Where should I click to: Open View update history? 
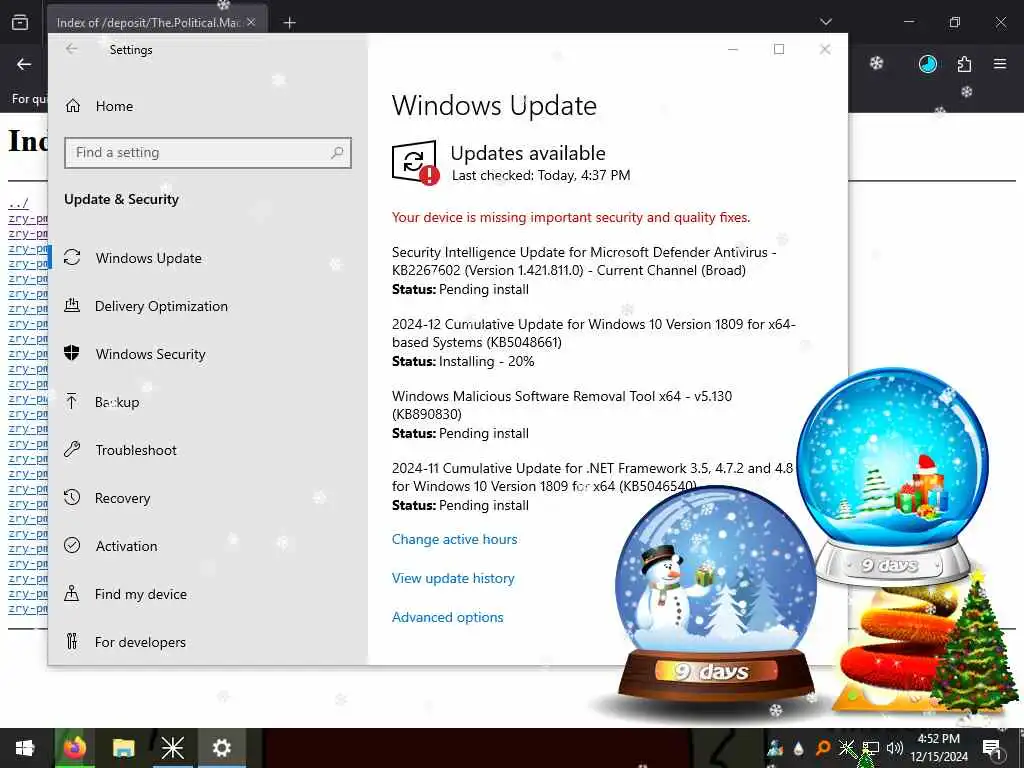pos(453,579)
